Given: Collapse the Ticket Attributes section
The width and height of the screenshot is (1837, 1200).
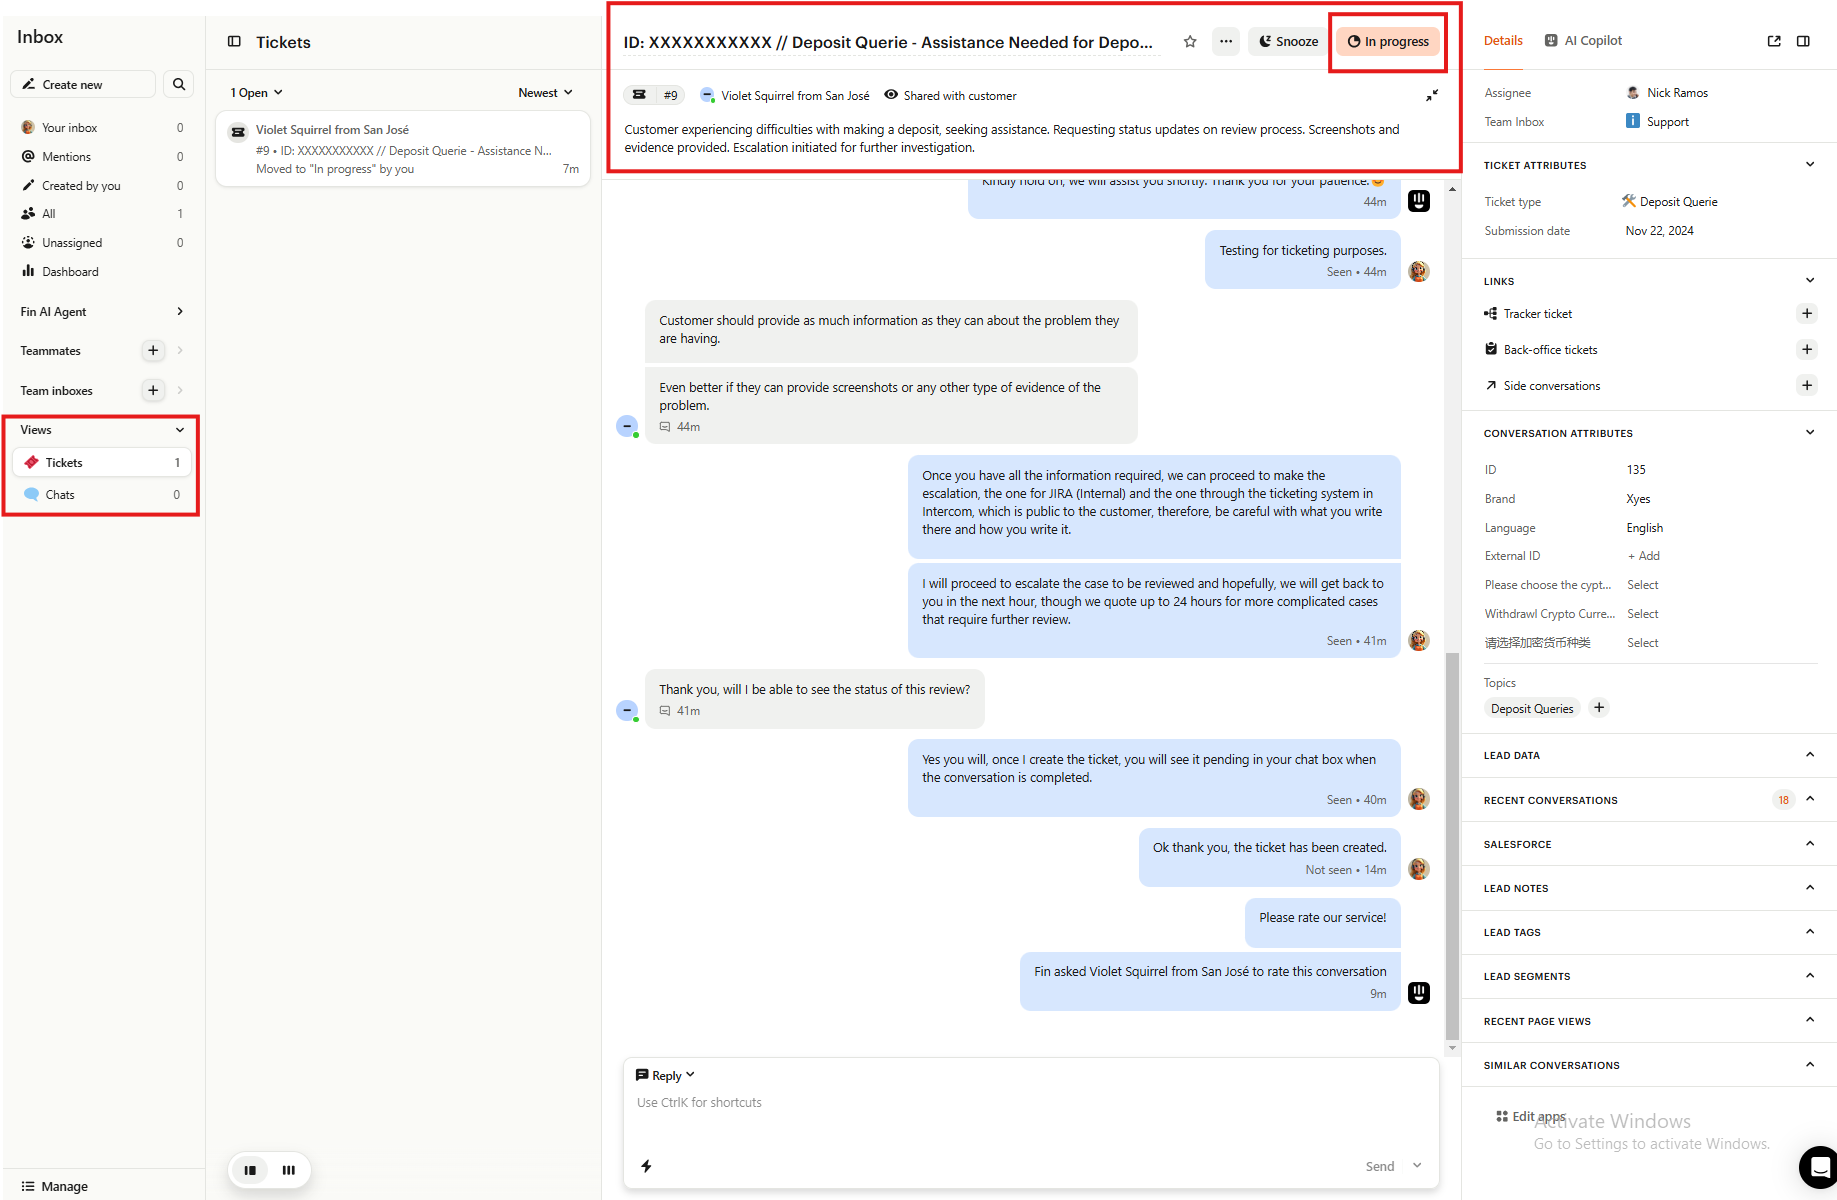Looking at the screenshot, I should pos(1809,165).
